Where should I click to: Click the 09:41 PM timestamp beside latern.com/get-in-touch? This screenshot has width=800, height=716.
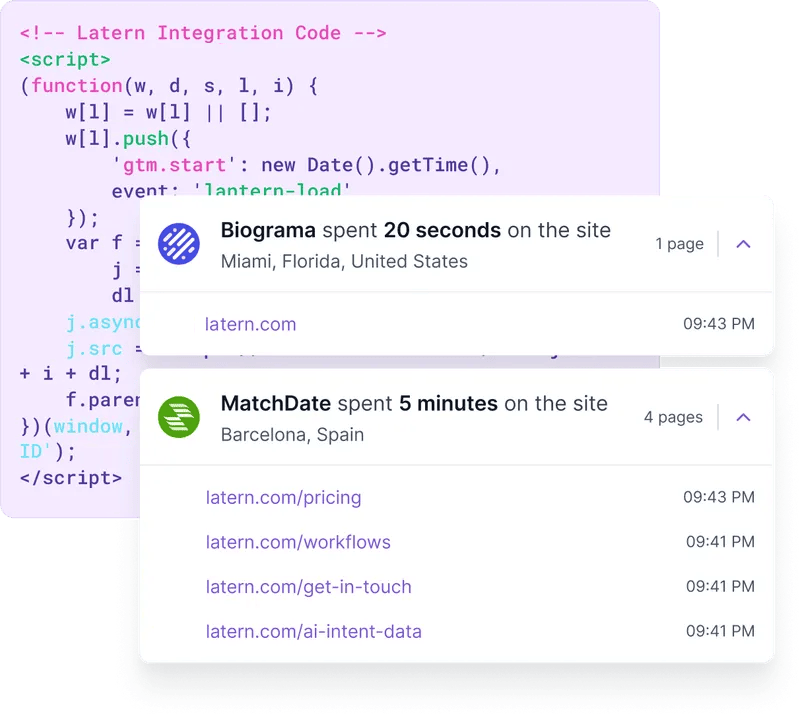720,586
